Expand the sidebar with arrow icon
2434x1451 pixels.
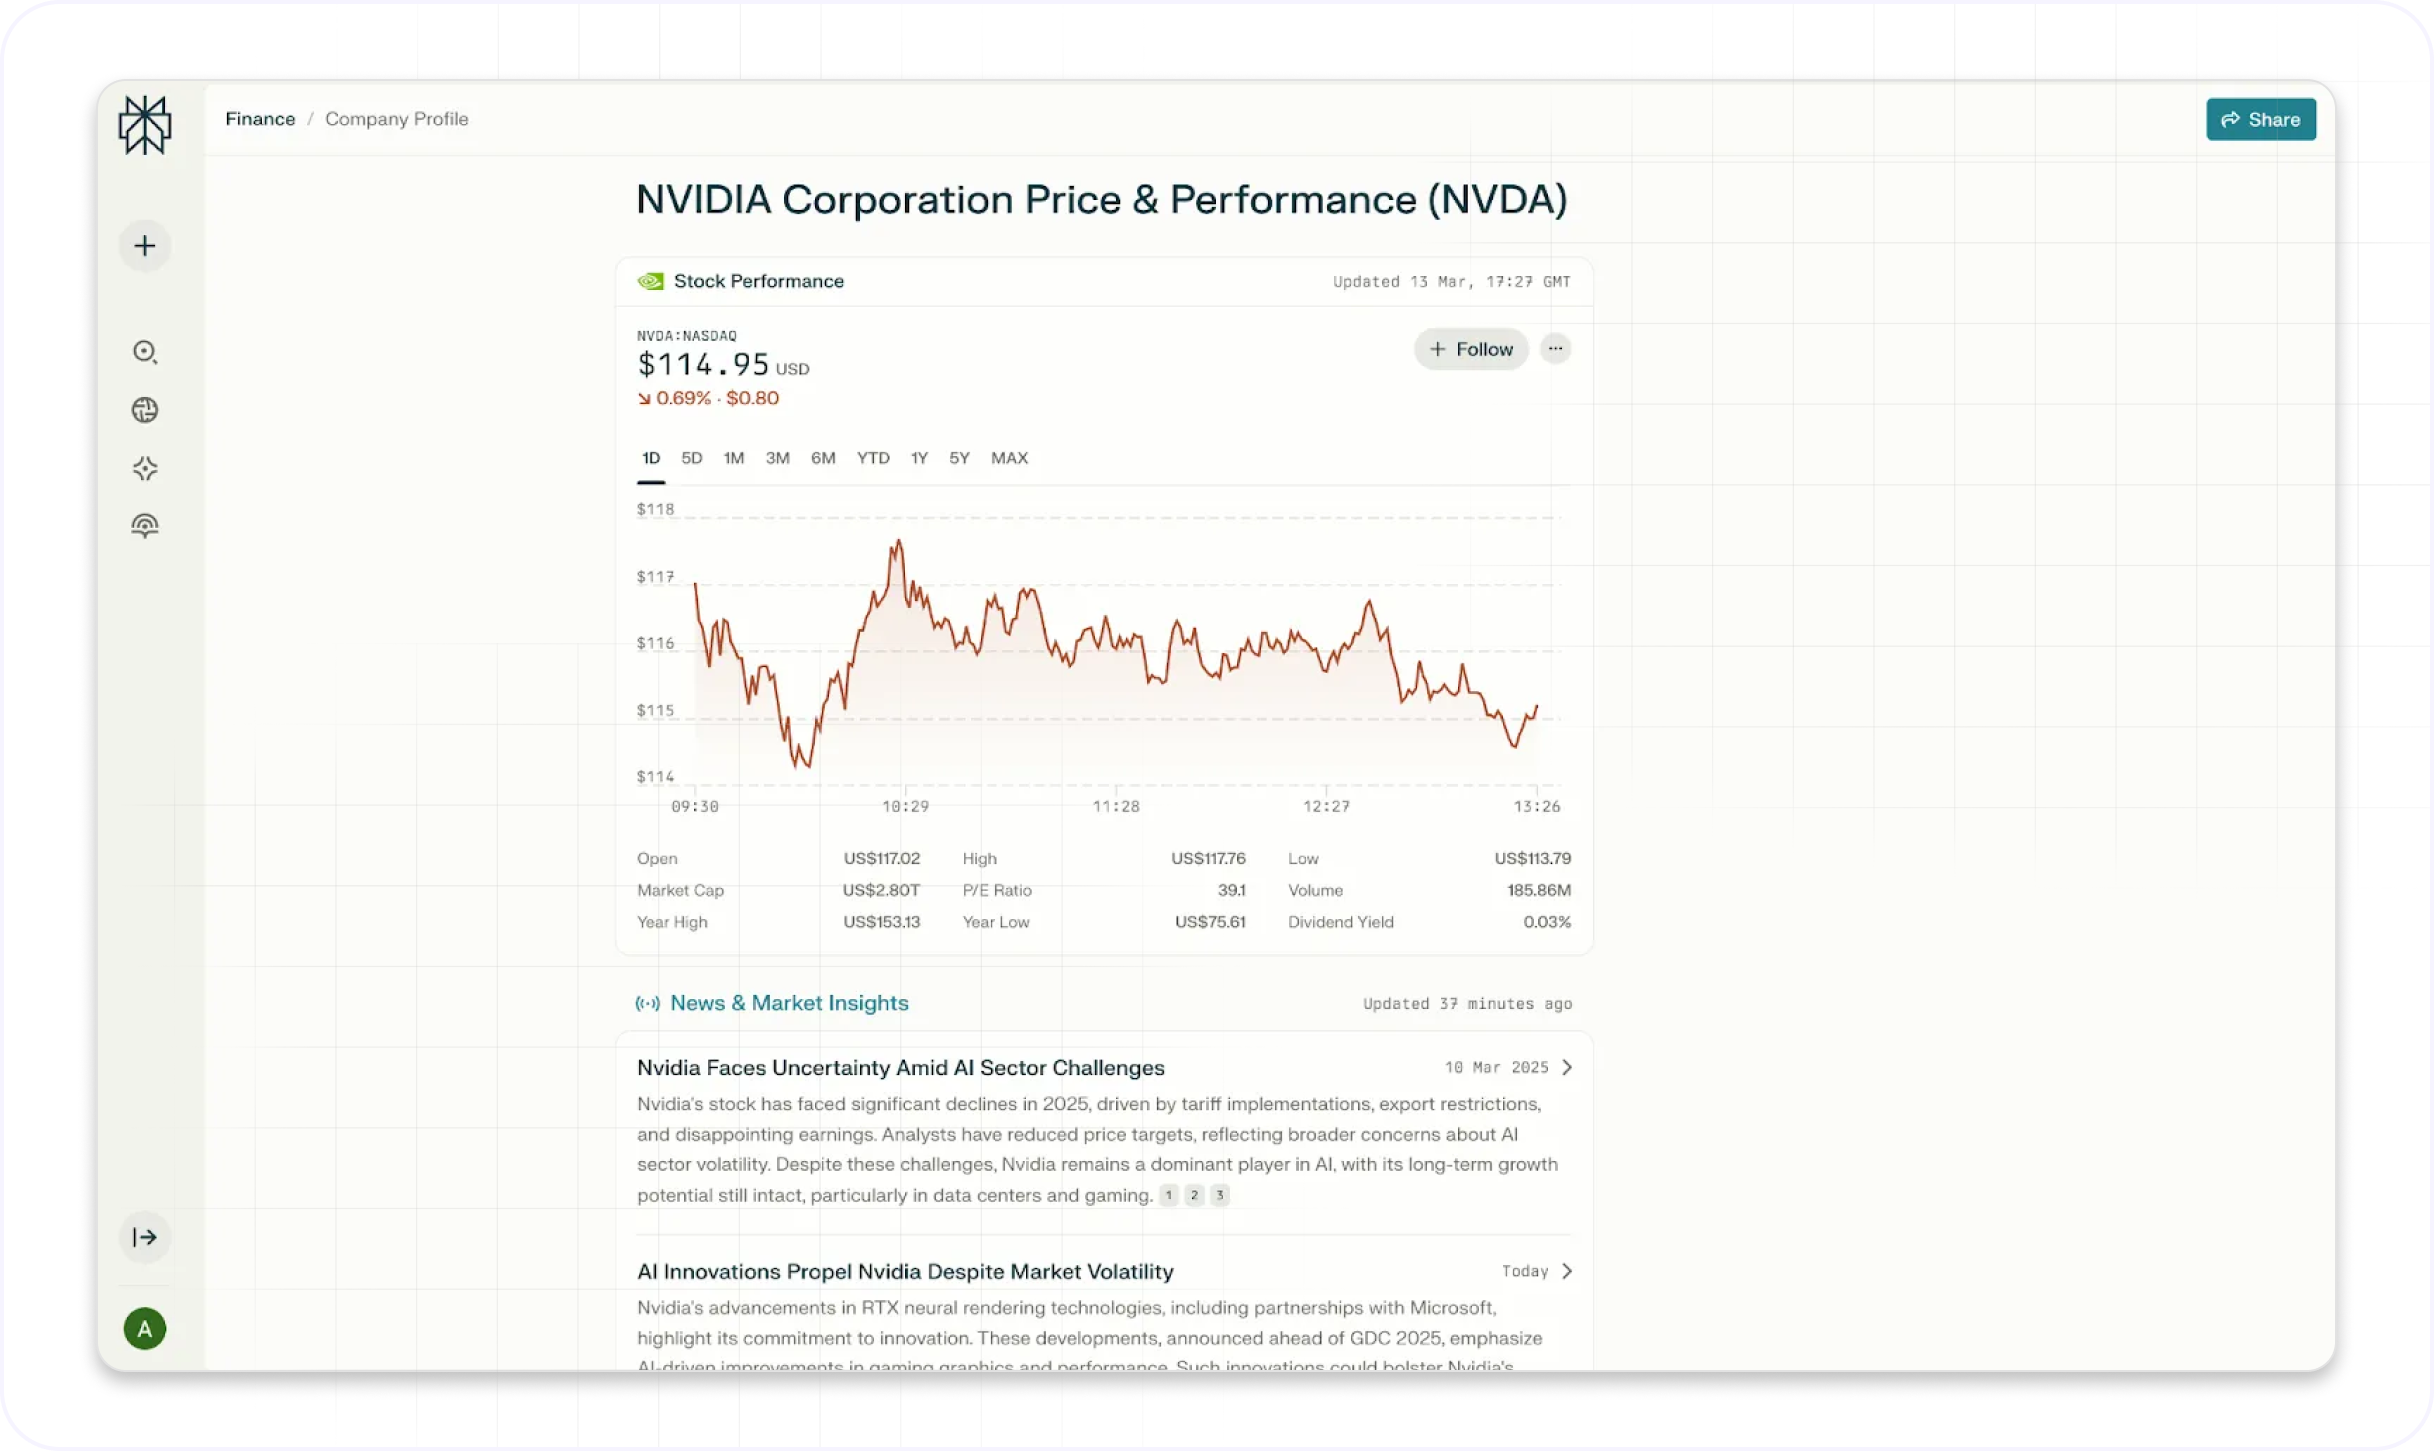coord(145,1237)
